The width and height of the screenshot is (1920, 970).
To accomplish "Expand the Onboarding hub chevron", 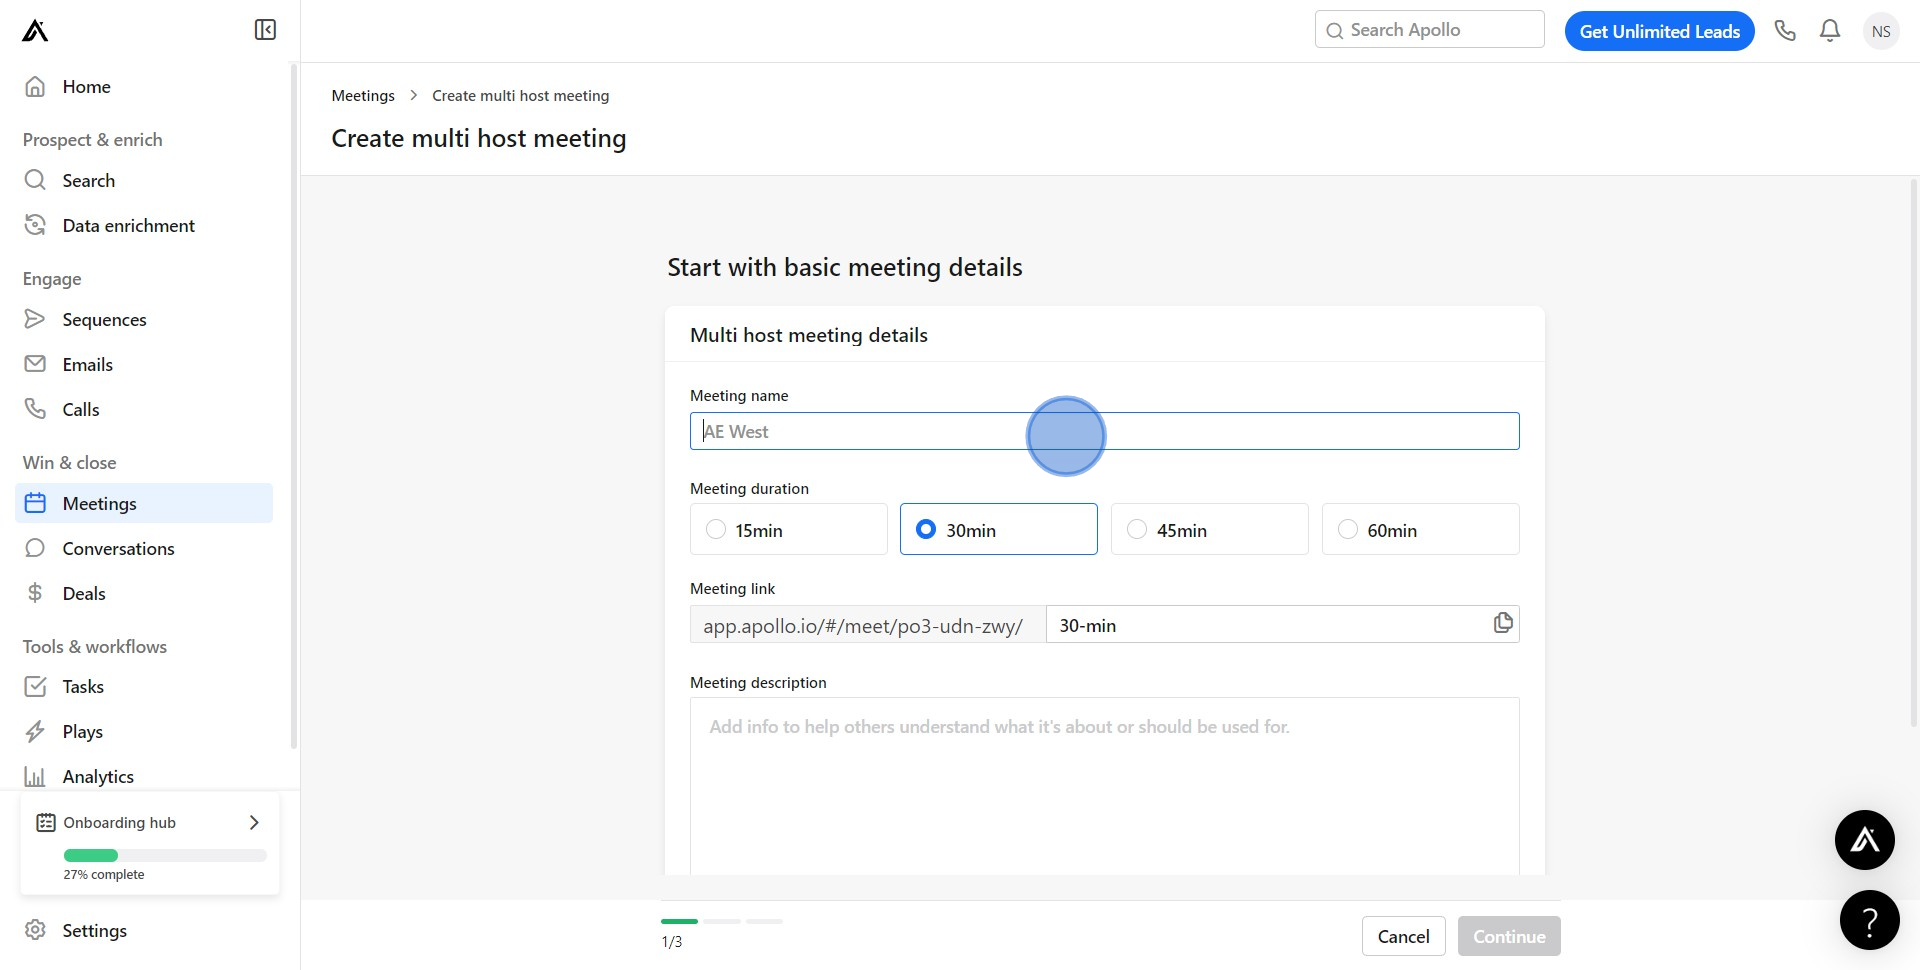I will 254,822.
